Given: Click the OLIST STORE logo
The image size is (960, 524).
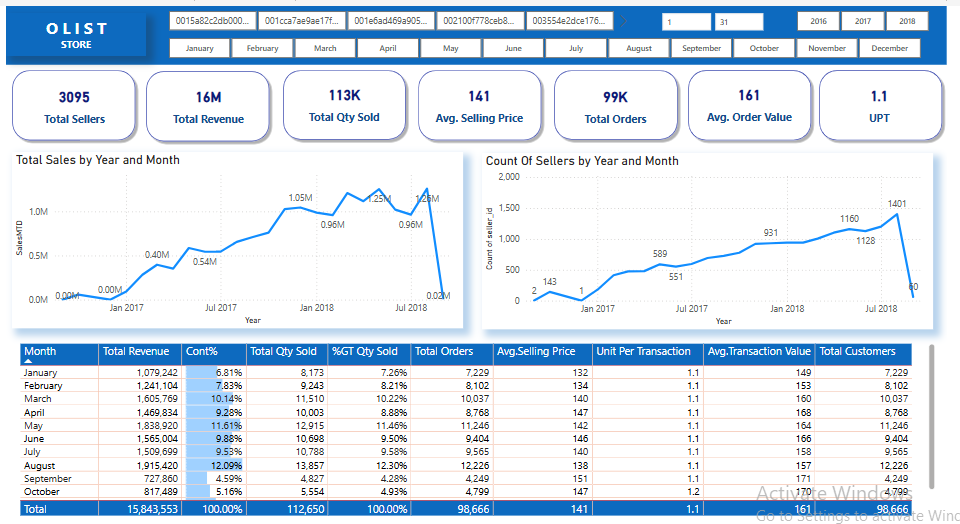Looking at the screenshot, I should [77, 35].
